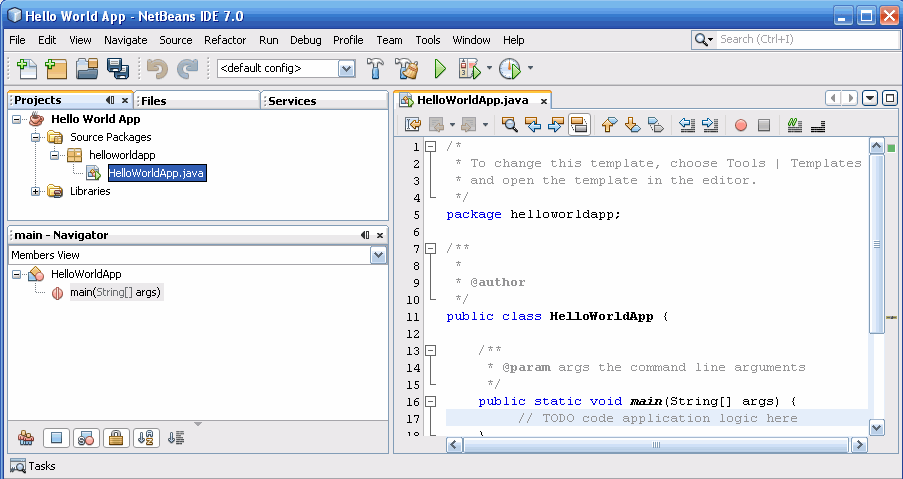Click the Uncomment icon in the editor toolbar

pos(818,126)
